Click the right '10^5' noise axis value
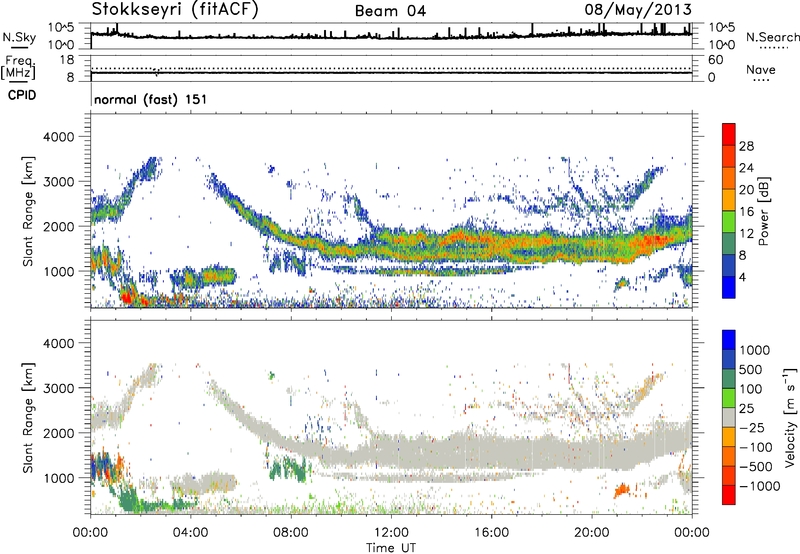The width and height of the screenshot is (800, 554). click(x=721, y=27)
